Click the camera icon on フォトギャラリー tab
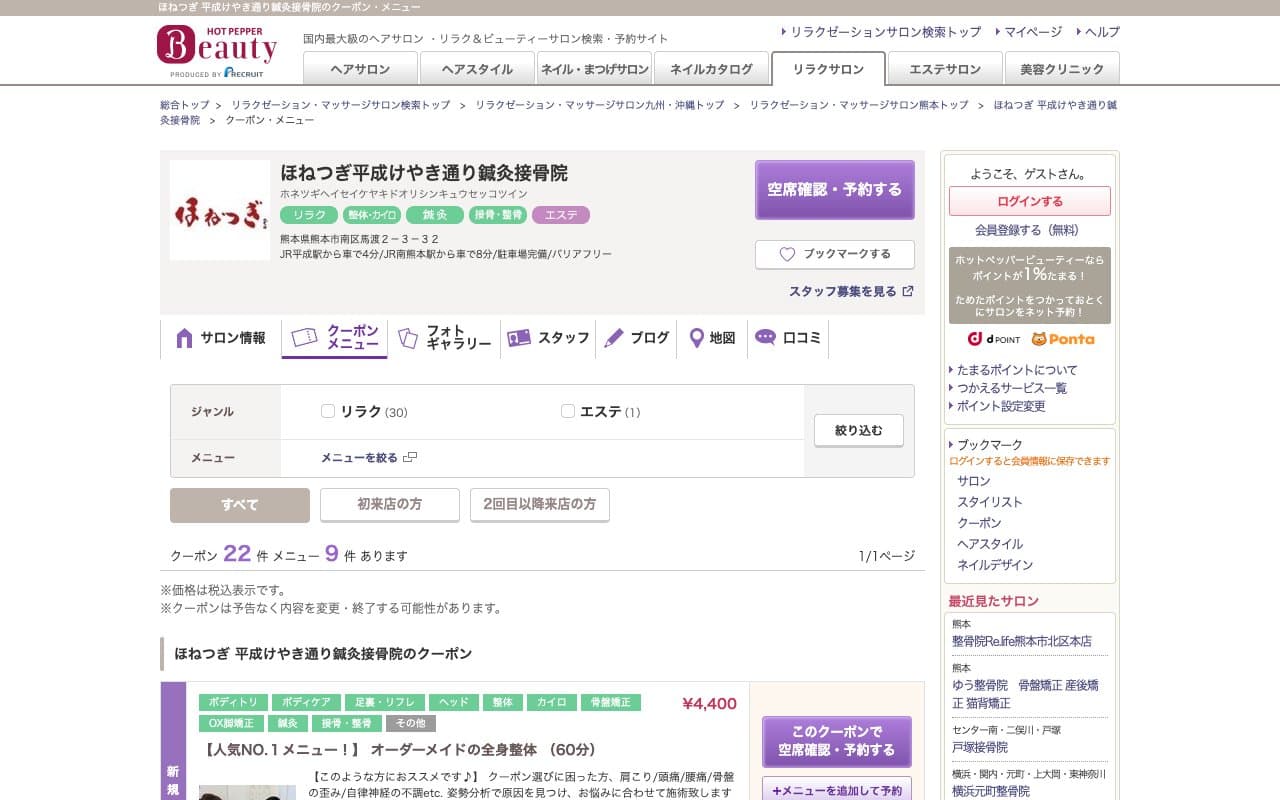The width and height of the screenshot is (1280, 800). click(407, 338)
